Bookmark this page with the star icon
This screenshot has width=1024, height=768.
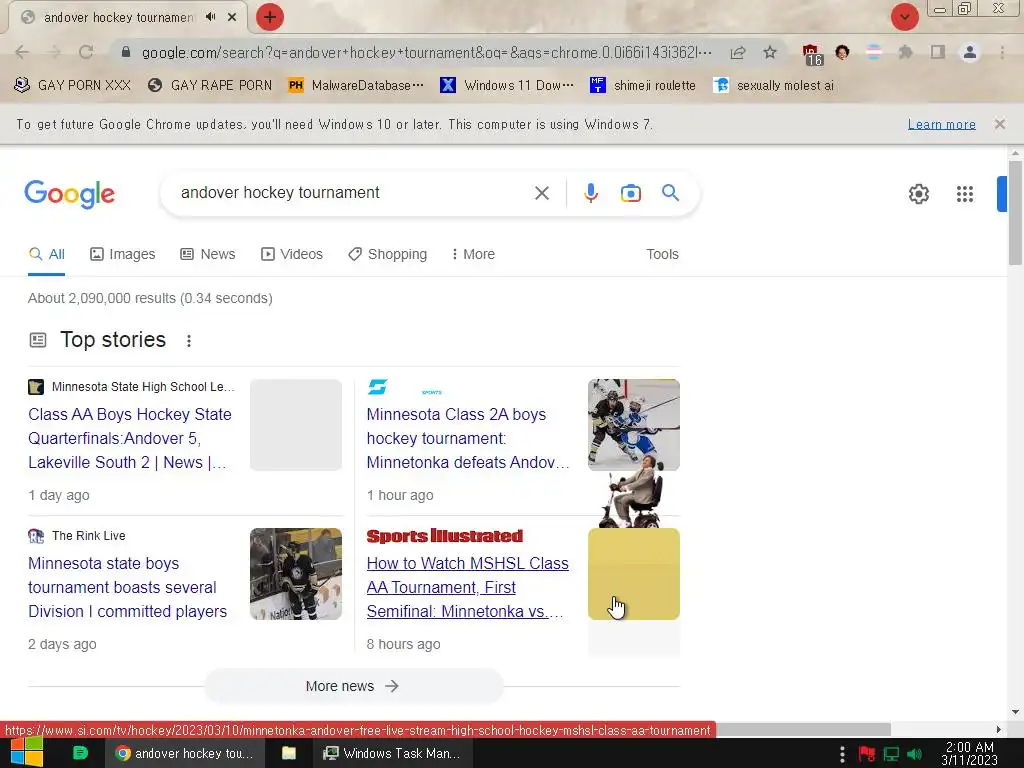tap(770, 52)
